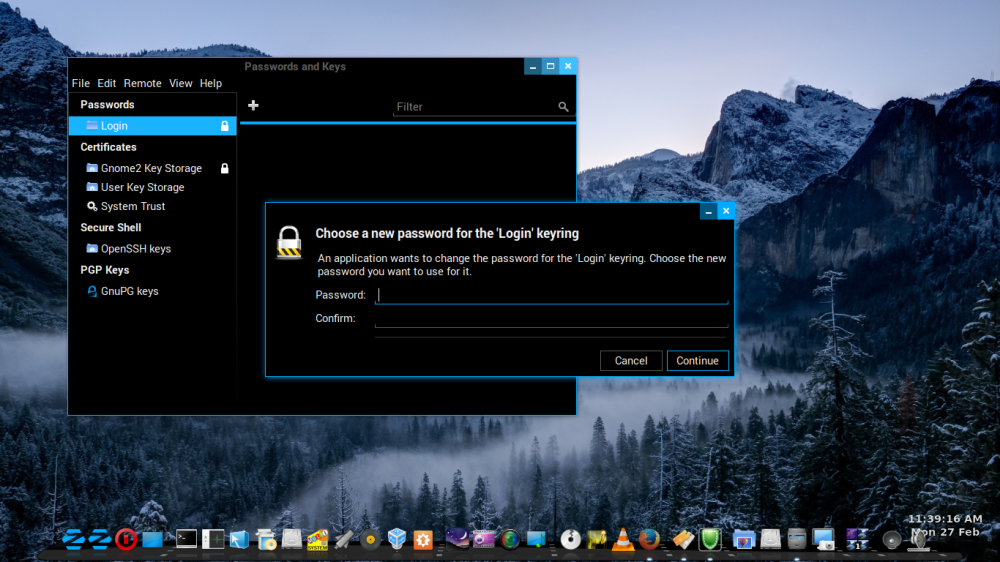Select GnuPG keys in the sidebar
The height and width of the screenshot is (562, 1000).
pos(129,291)
